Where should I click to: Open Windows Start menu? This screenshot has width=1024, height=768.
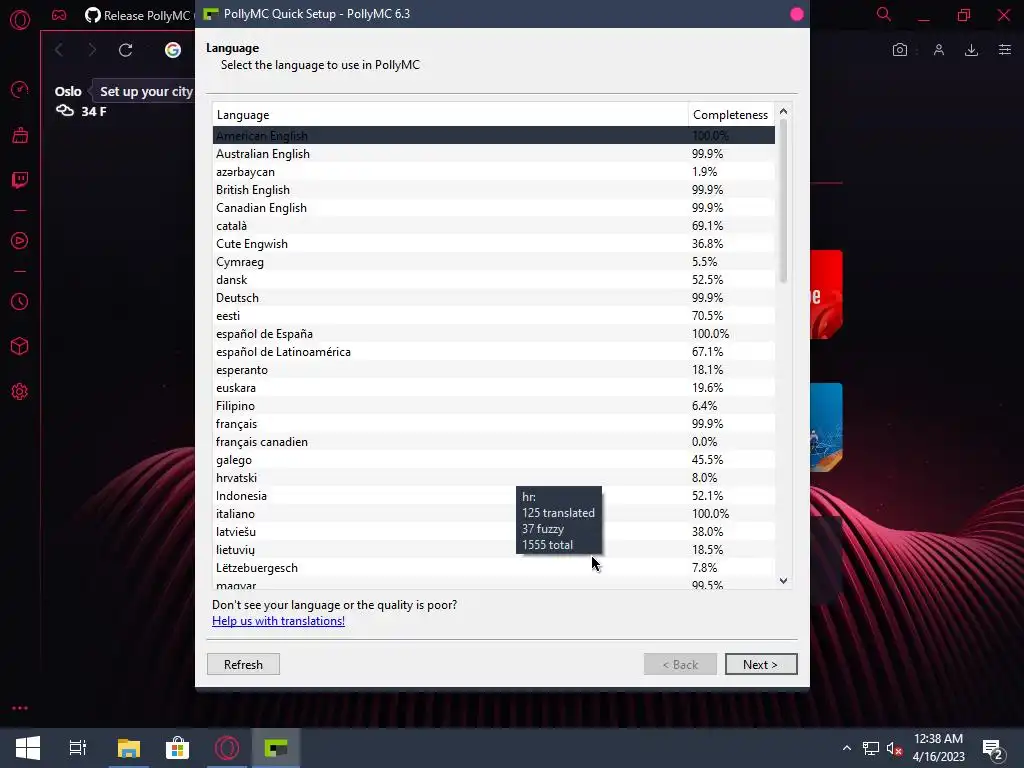(x=27, y=748)
